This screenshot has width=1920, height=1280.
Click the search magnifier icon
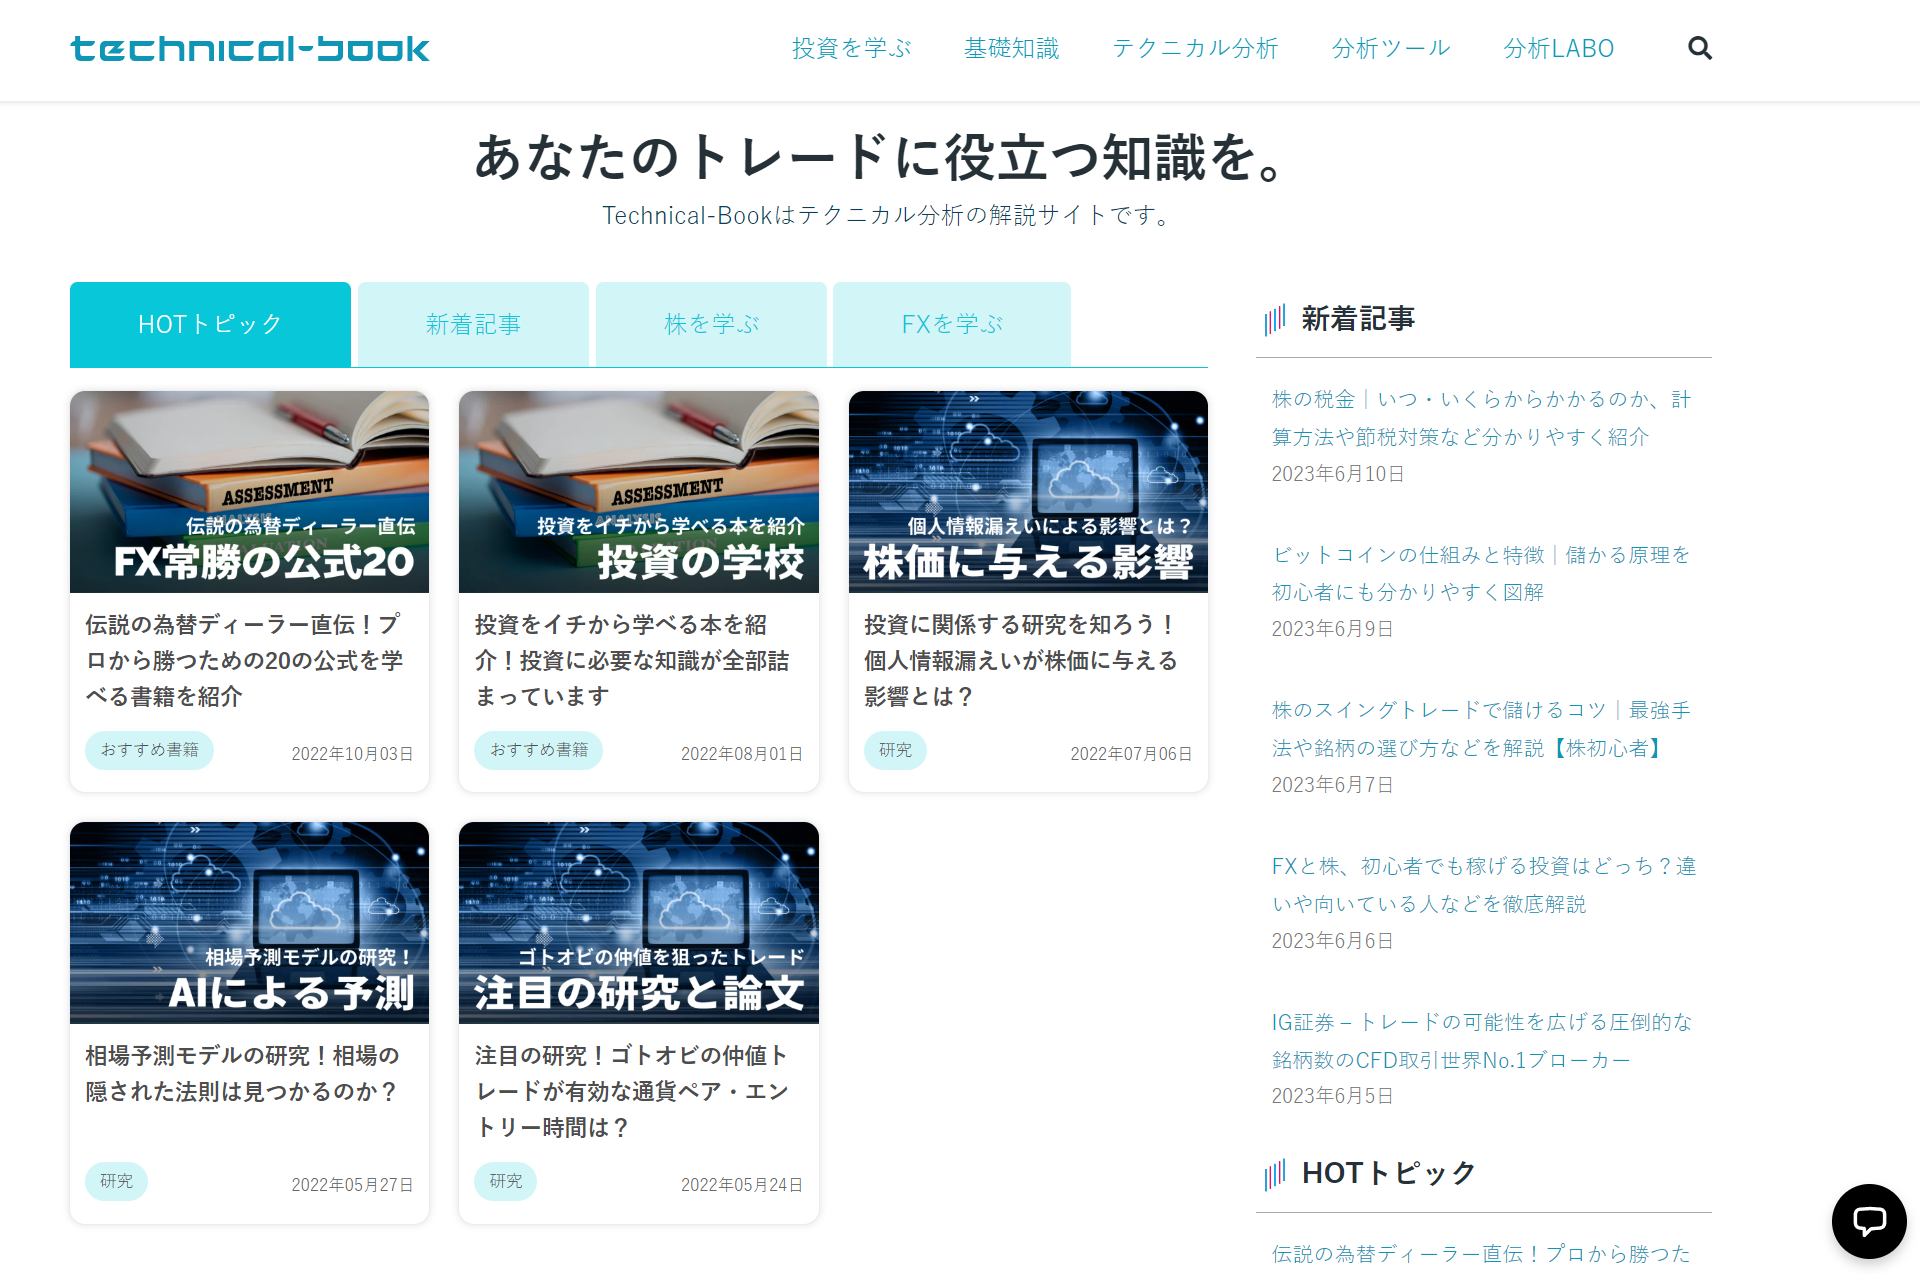click(1699, 48)
